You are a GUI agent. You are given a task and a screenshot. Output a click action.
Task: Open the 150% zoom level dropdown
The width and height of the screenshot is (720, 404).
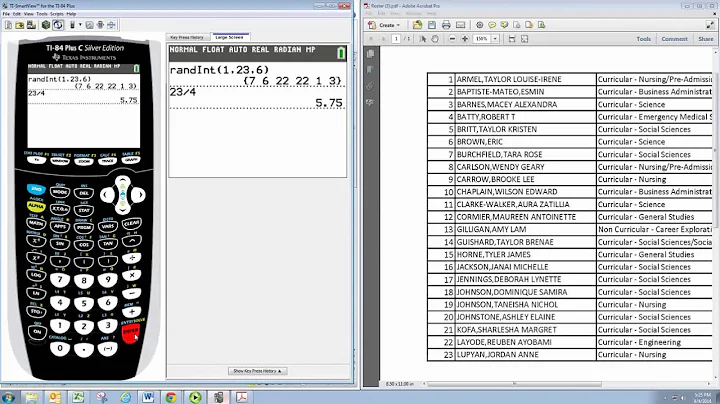coord(495,39)
